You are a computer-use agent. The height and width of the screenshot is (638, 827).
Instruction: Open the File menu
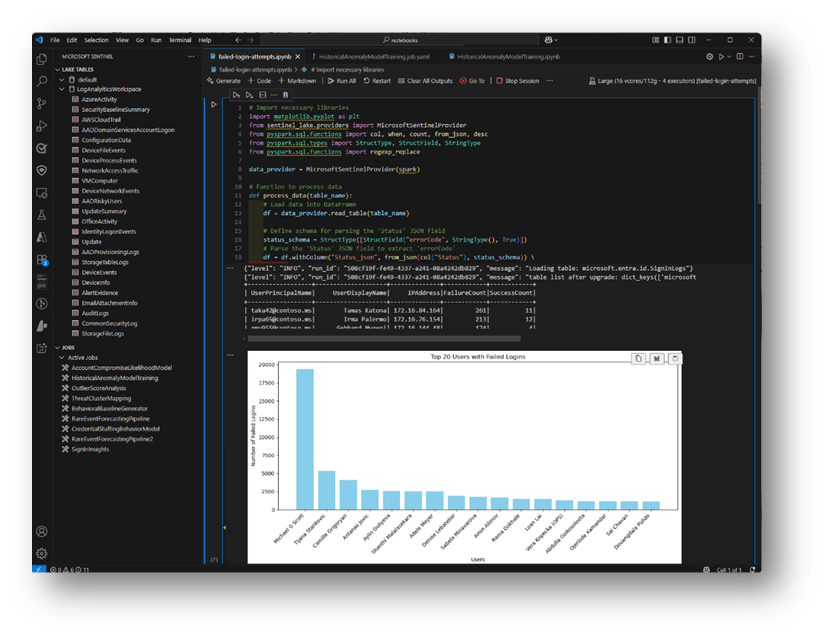point(55,40)
